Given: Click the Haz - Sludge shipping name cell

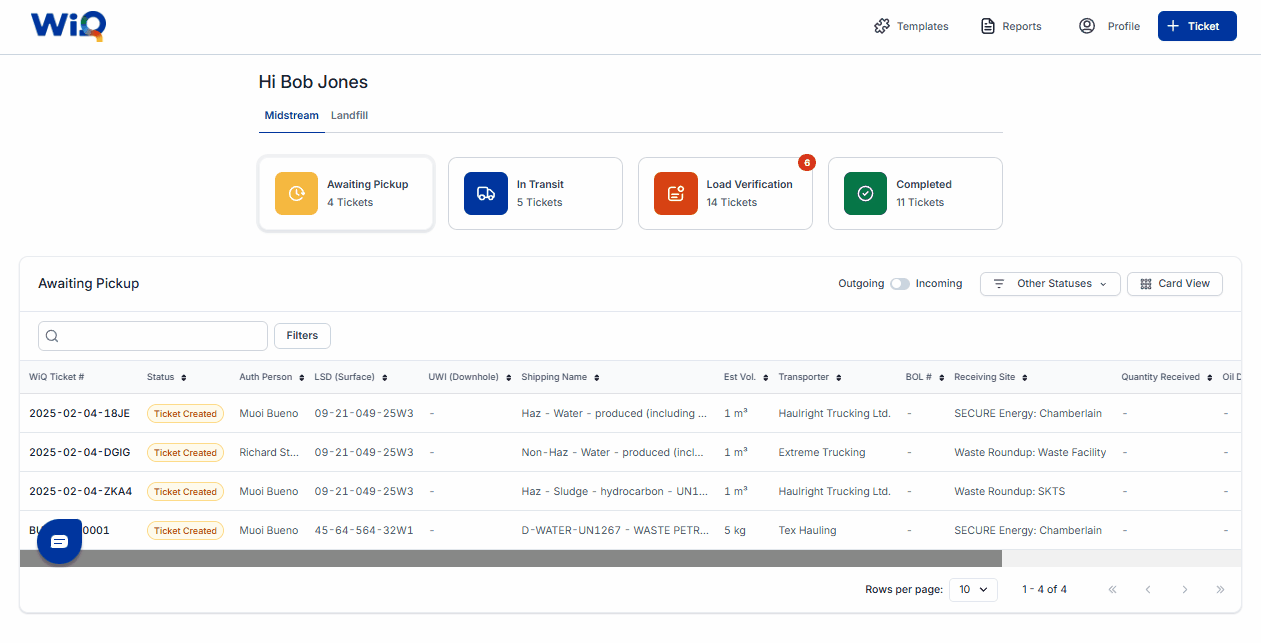Looking at the screenshot, I should click(x=614, y=491).
